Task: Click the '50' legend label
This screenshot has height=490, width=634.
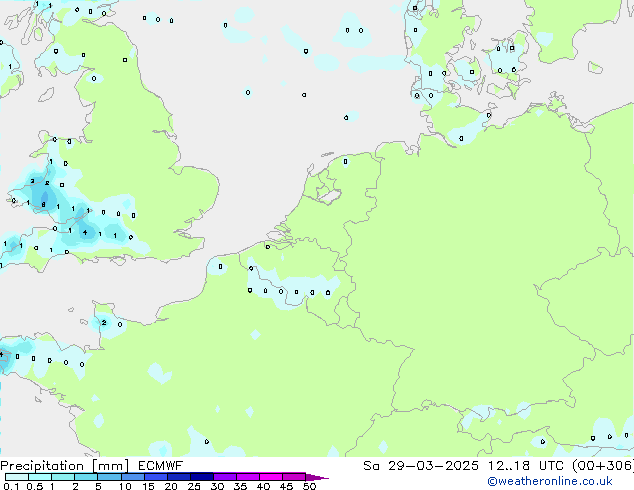Action: coord(309,486)
